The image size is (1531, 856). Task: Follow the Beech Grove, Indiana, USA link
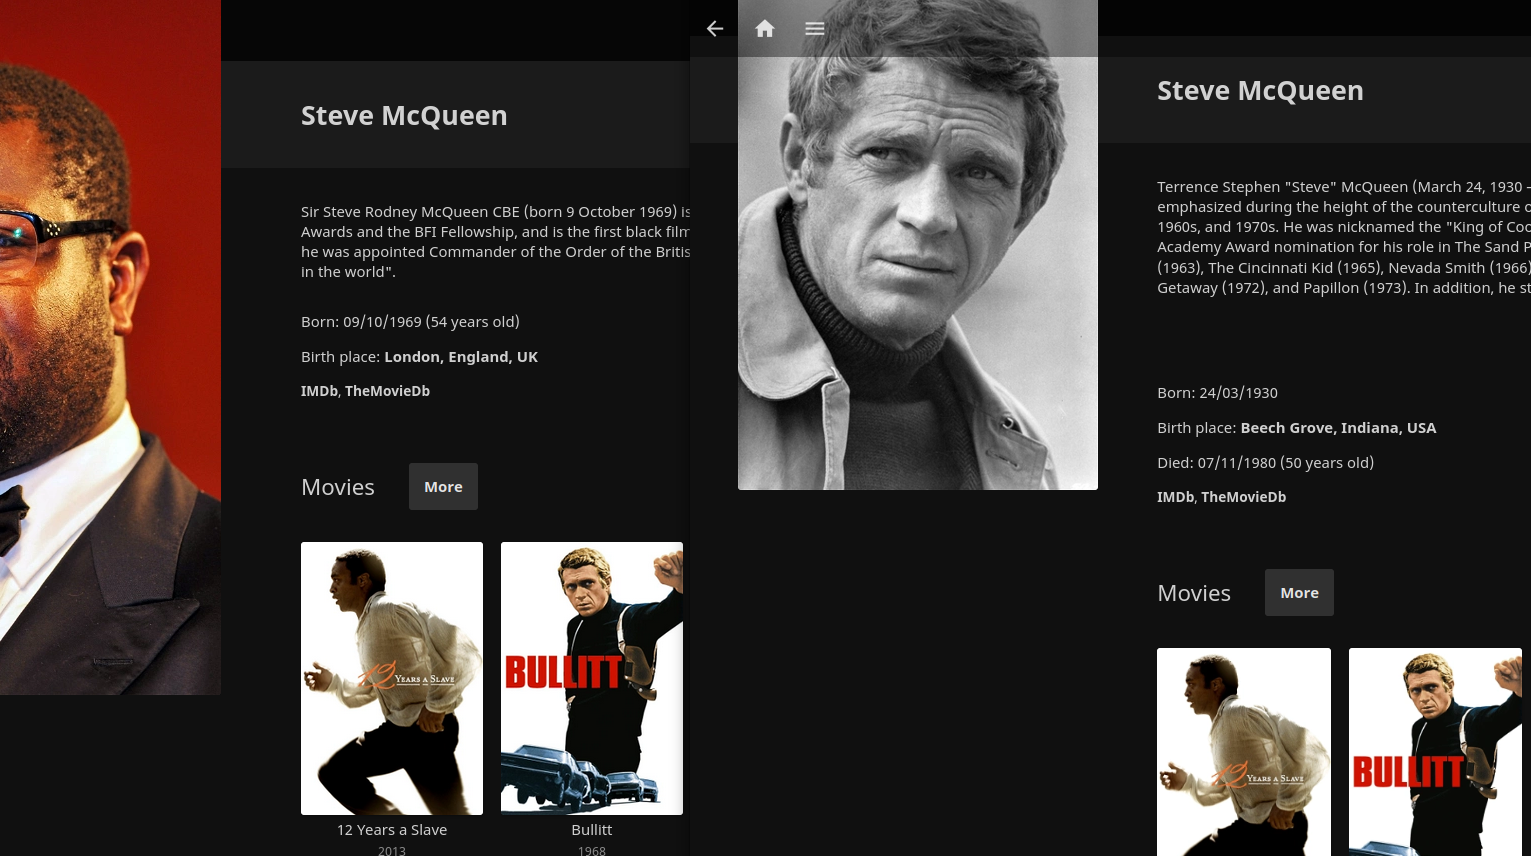[x=1338, y=428]
